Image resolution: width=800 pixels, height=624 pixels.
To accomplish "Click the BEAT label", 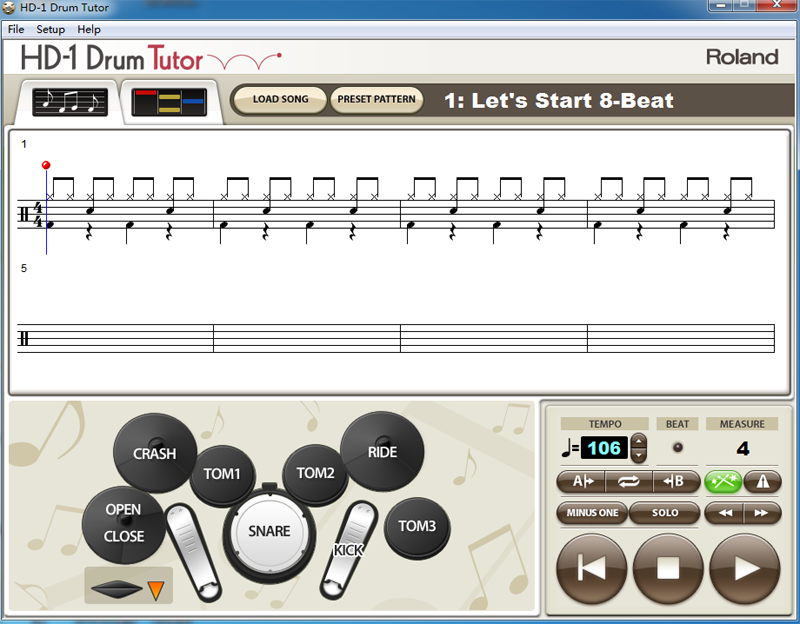I will pyautogui.click(x=677, y=424).
